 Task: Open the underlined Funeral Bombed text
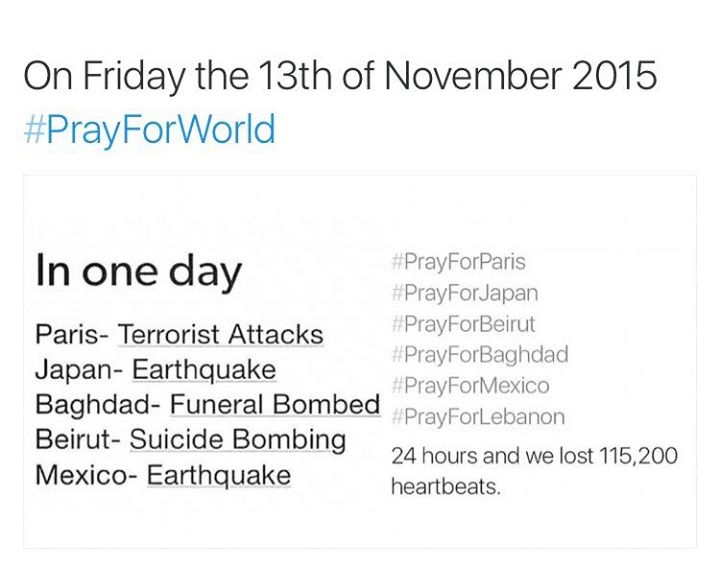pos(275,405)
